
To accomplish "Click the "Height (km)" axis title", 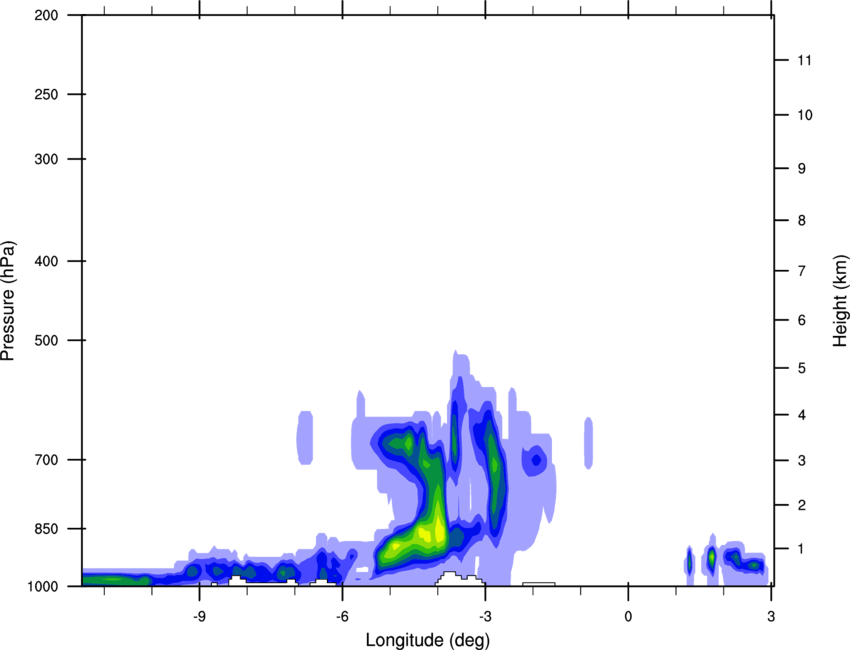I will pos(840,301).
